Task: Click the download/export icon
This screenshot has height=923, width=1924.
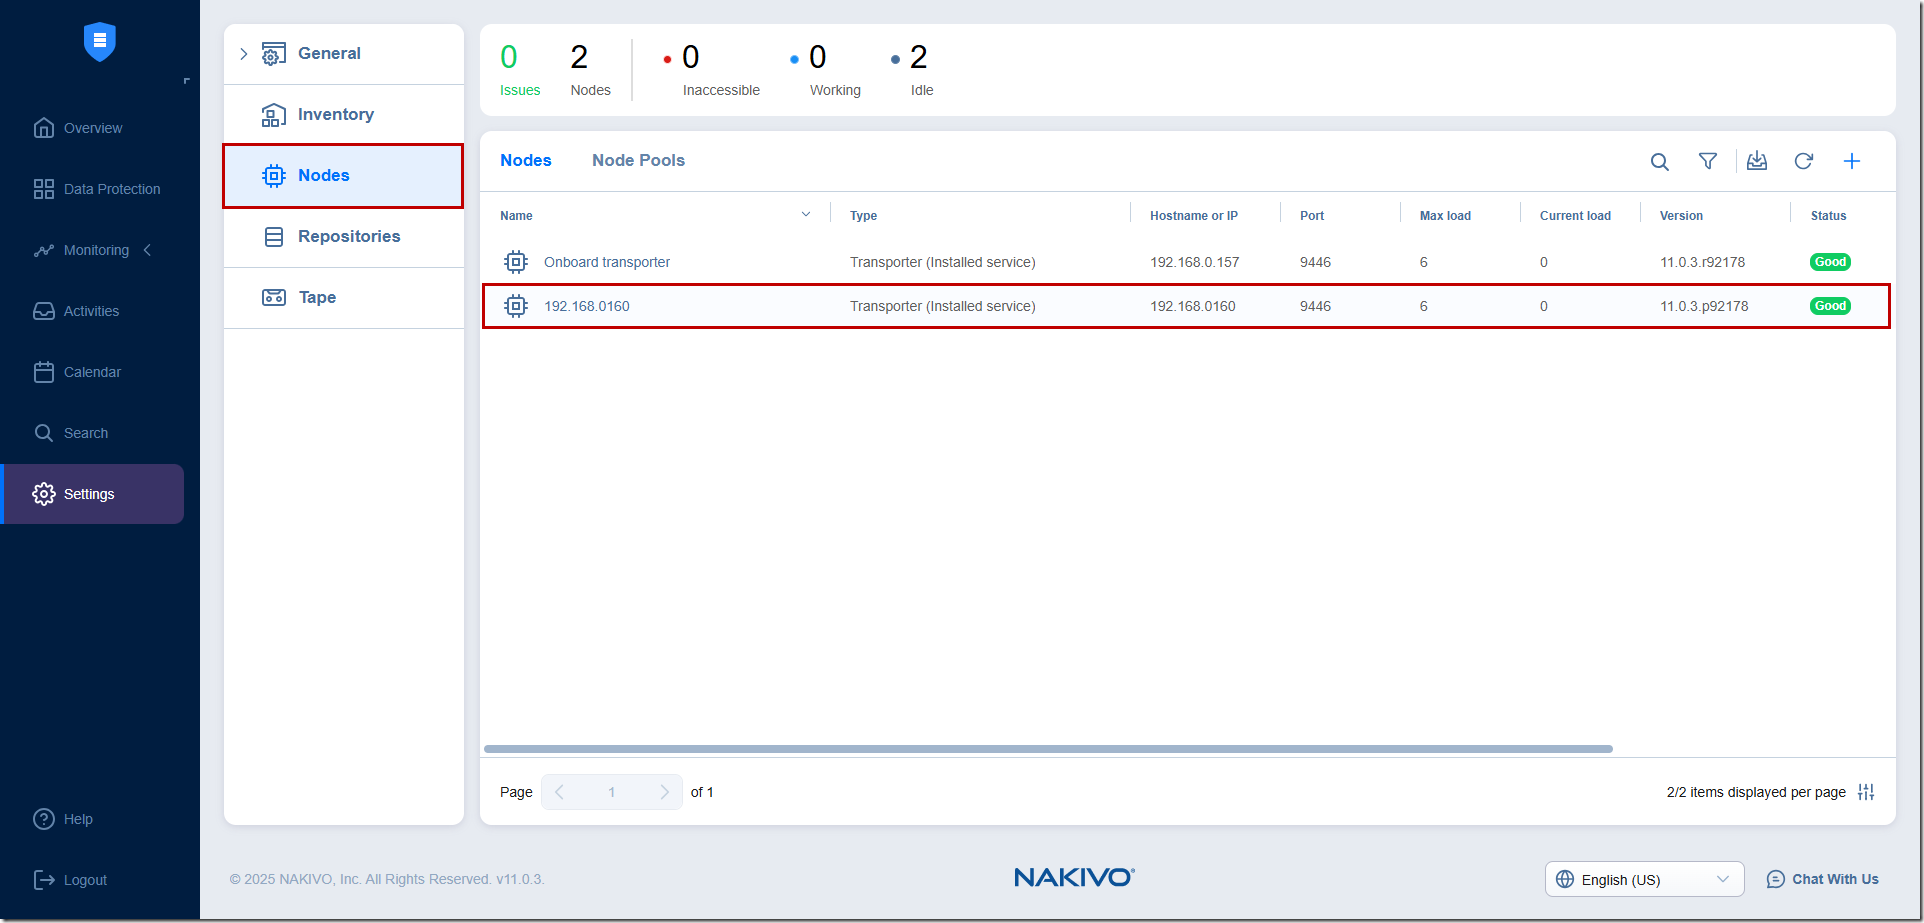Action: click(1757, 161)
